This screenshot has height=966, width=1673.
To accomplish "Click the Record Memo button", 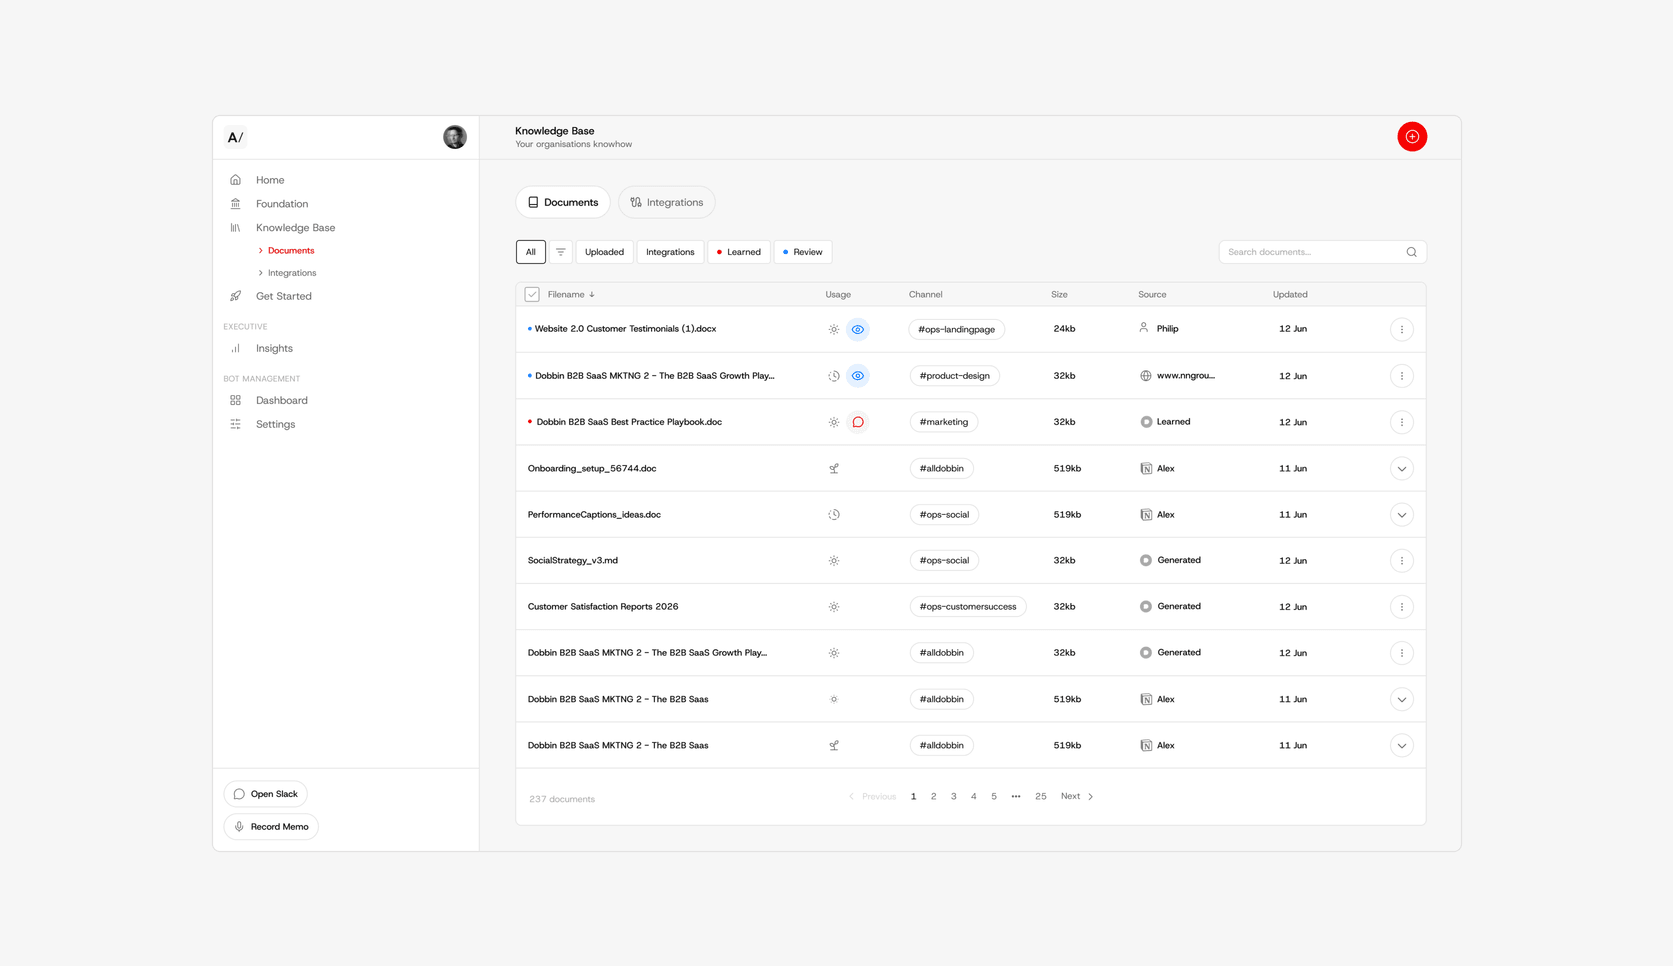I will 271,827.
